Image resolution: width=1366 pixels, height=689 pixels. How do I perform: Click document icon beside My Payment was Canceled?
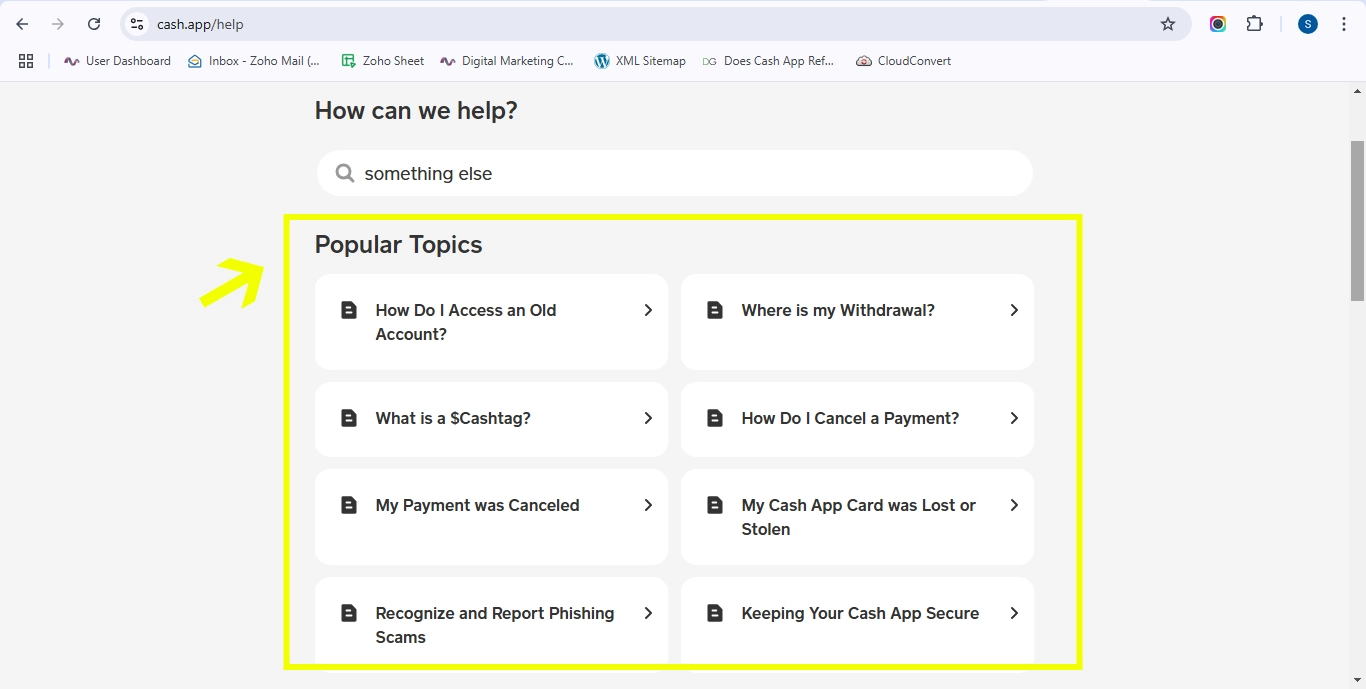349,505
